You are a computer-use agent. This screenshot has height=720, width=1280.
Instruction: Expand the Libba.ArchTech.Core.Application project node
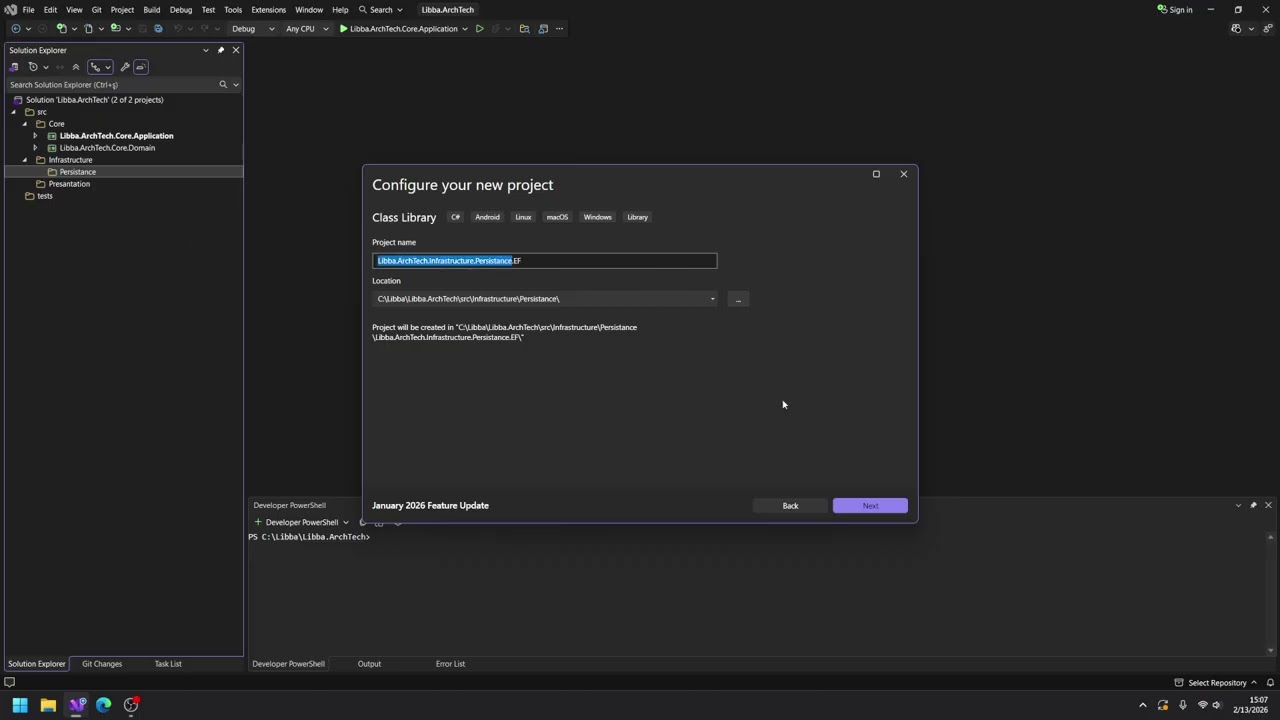click(36, 136)
